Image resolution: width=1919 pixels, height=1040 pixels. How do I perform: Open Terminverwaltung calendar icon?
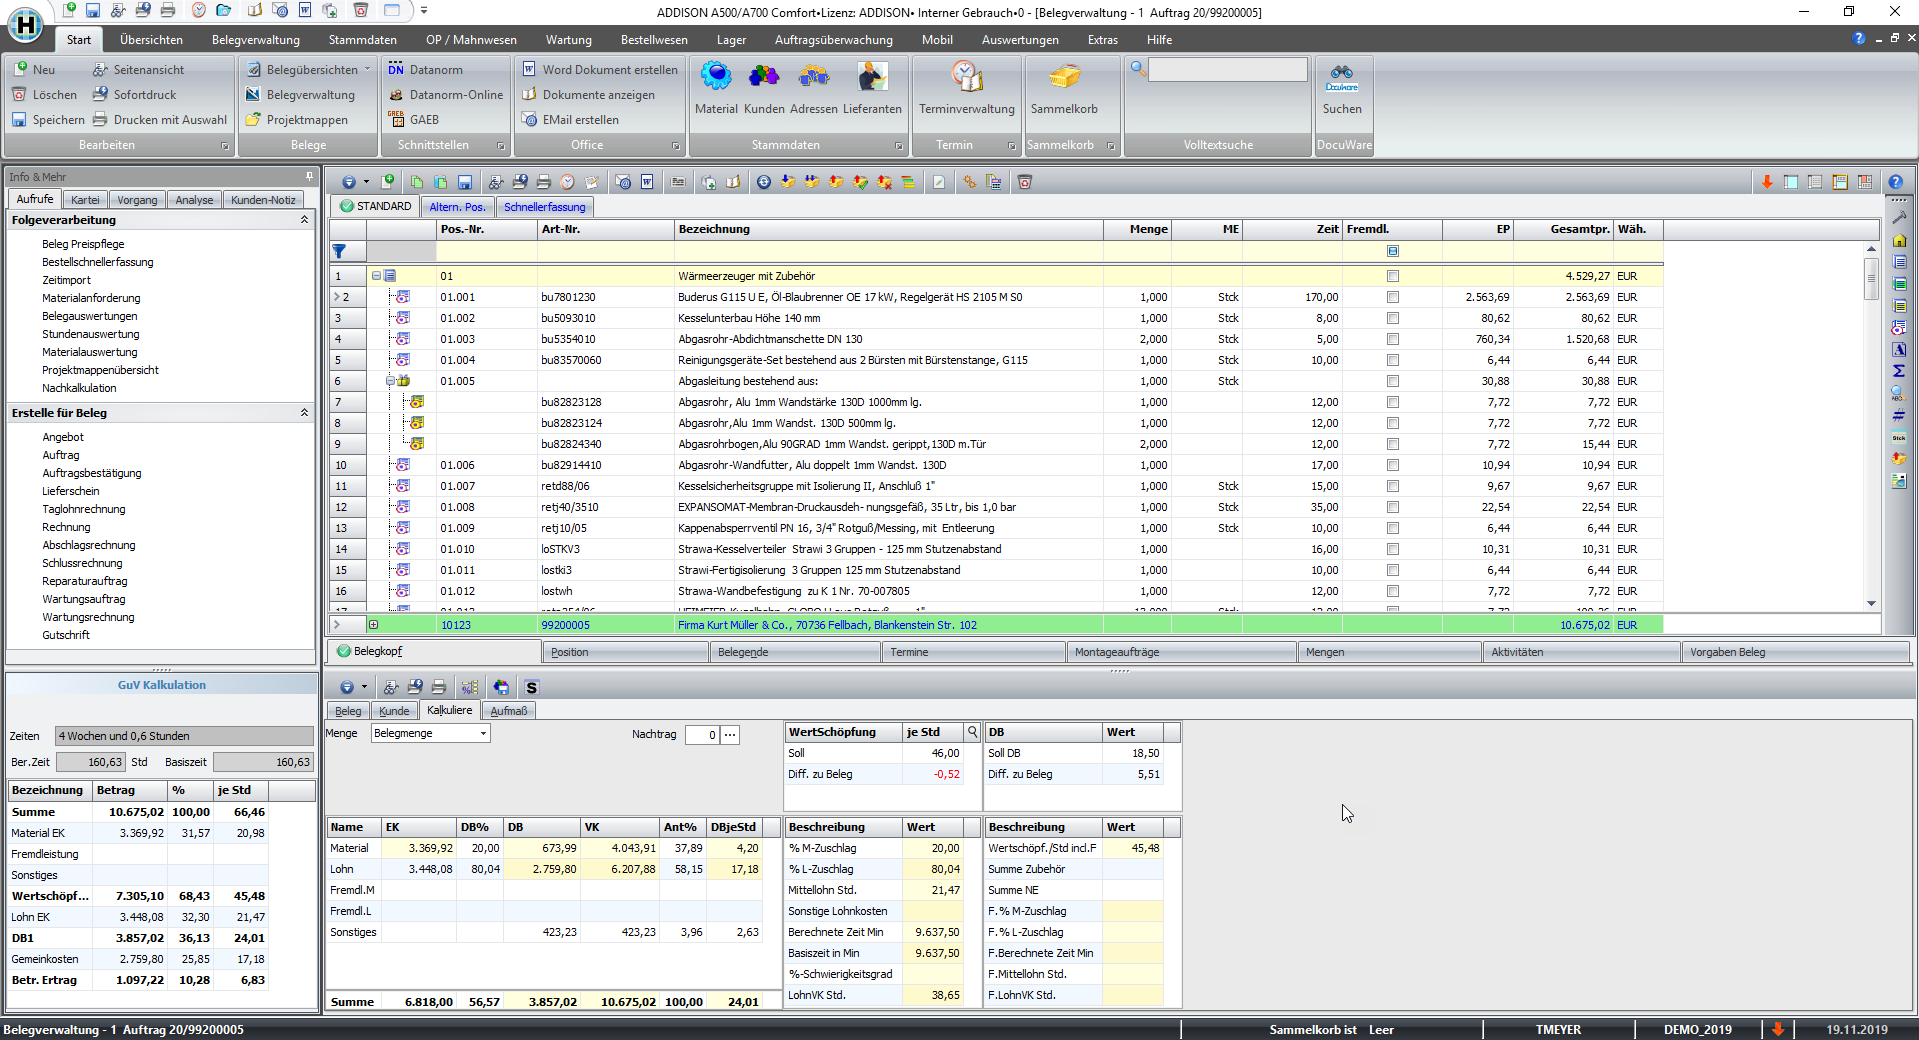[966, 78]
